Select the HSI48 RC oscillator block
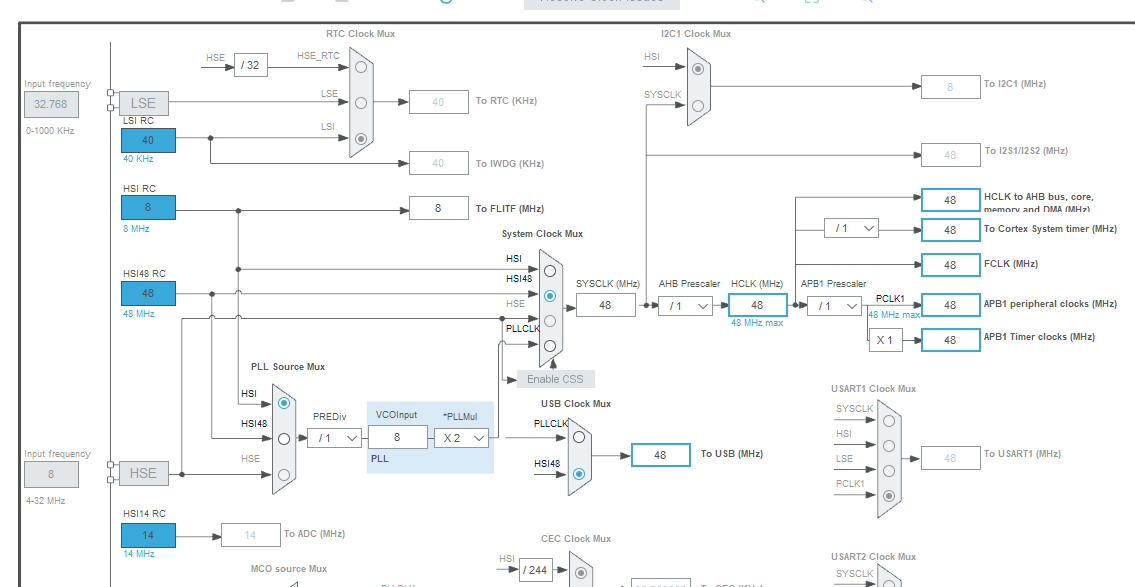 (147, 293)
